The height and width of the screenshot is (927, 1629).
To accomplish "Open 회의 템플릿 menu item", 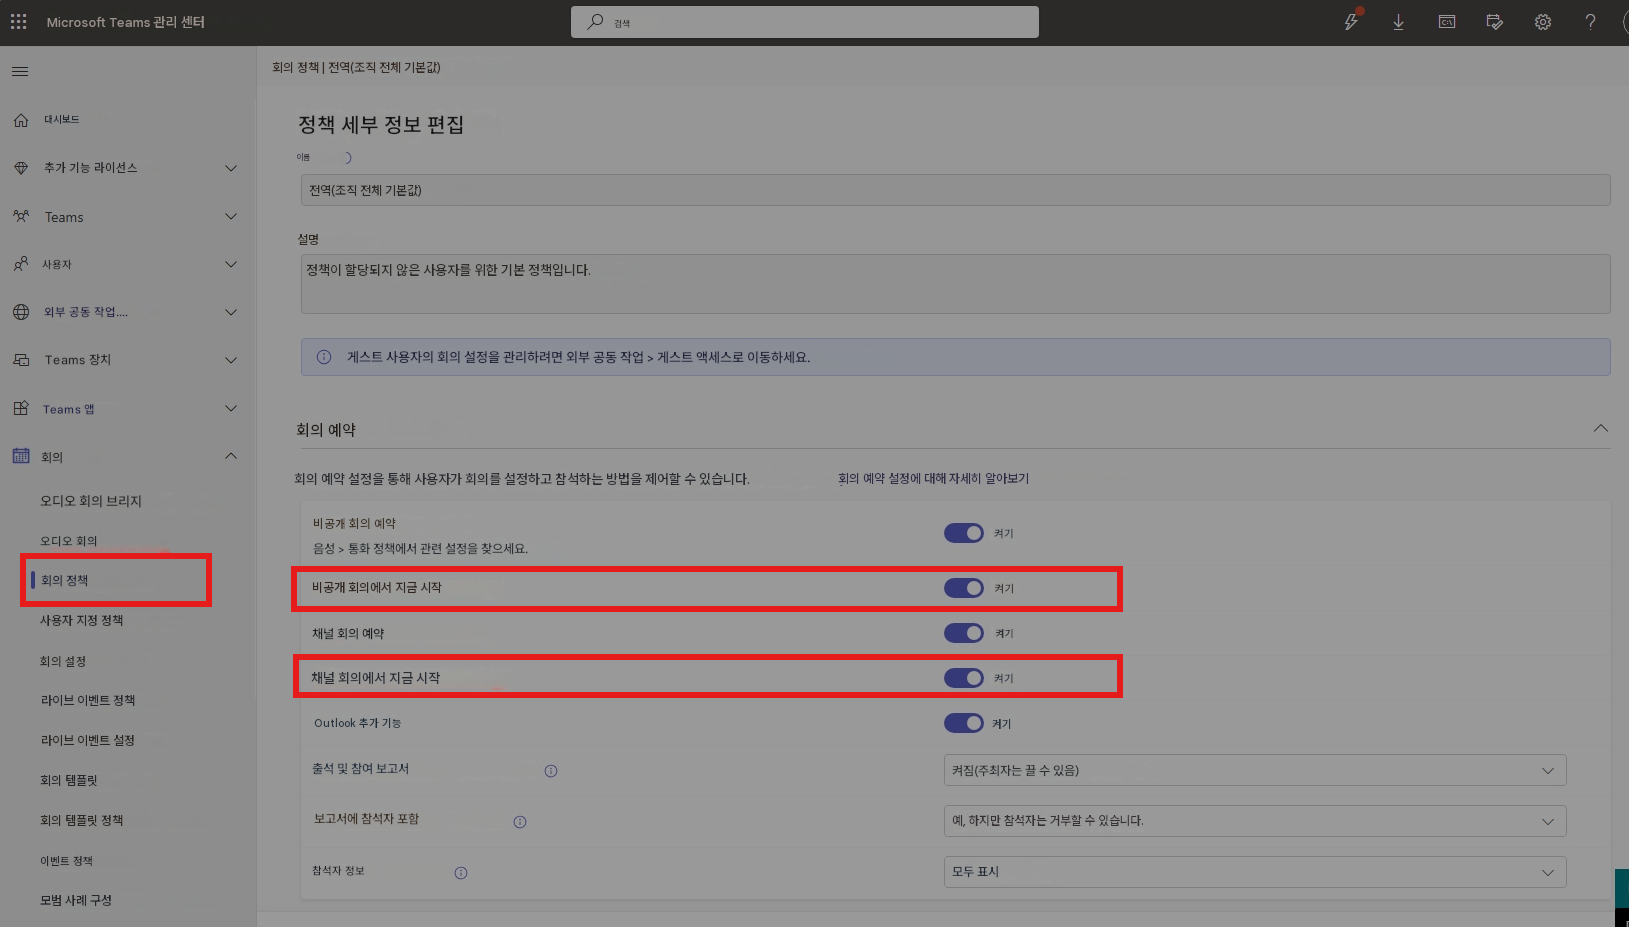I will (x=69, y=780).
